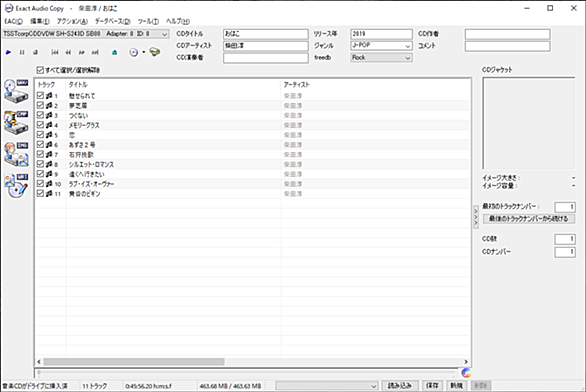The height and width of the screenshot is (392, 586).
Task: Click the CD number (CDナンバー) input field
Action: [565, 252]
